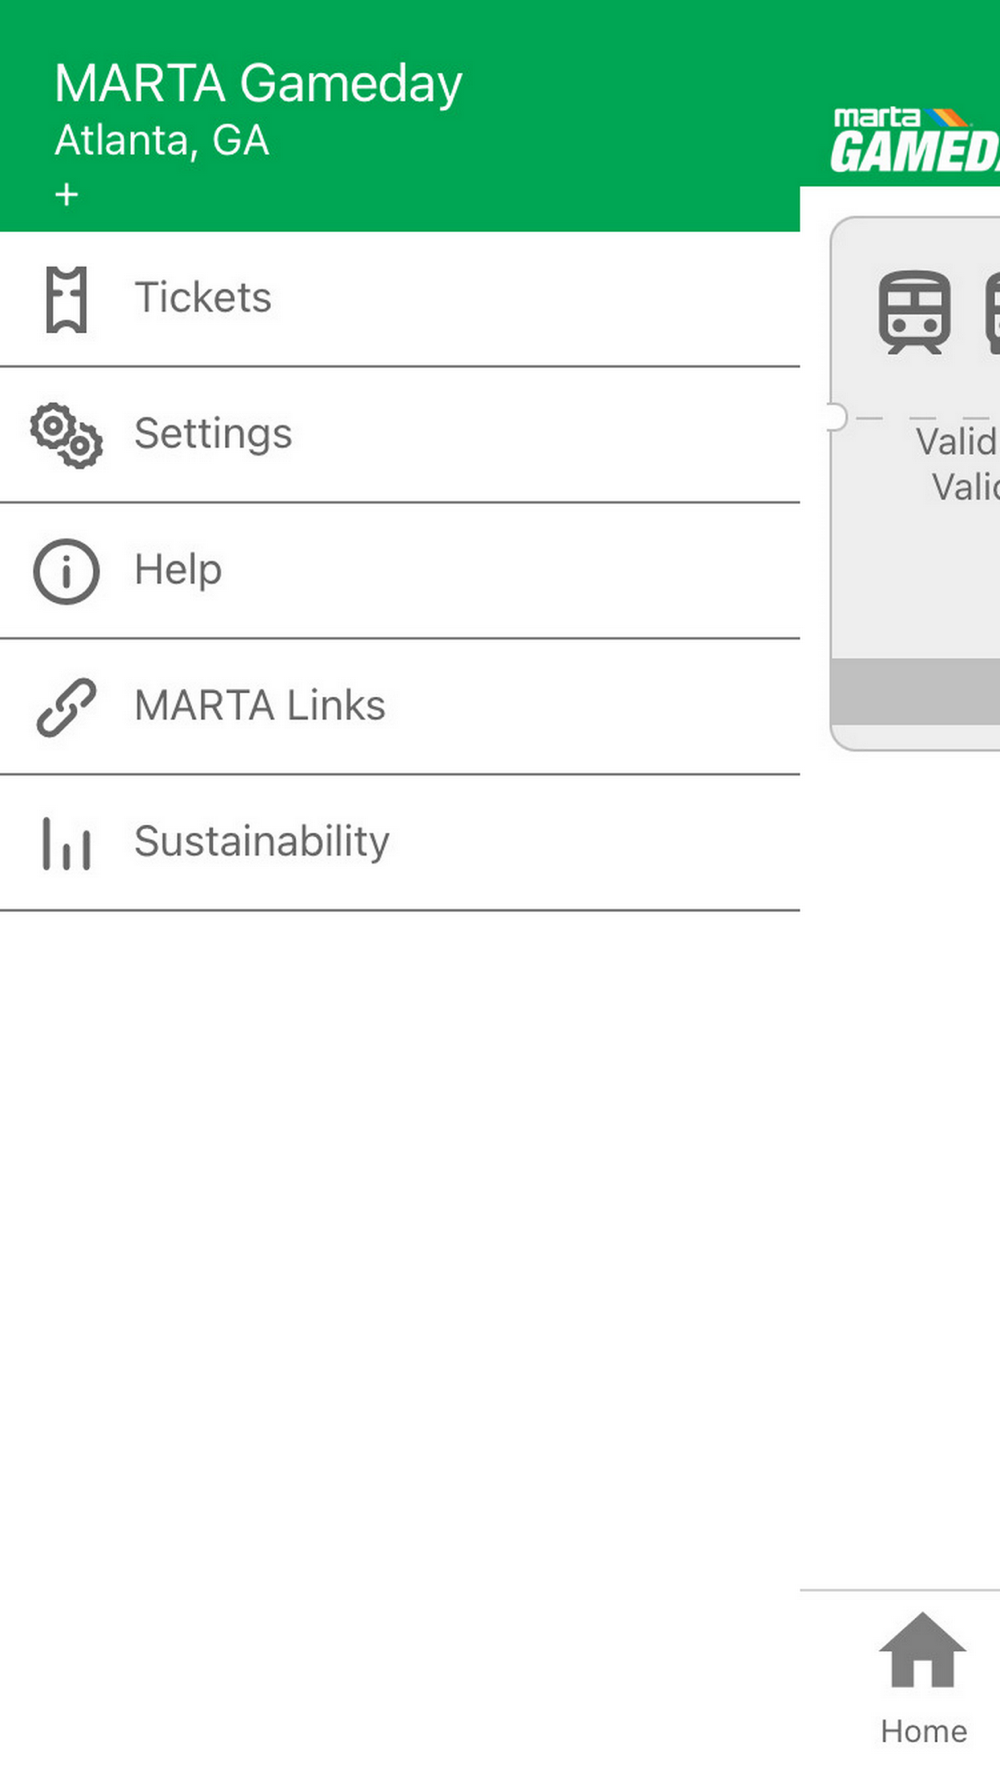Tap the lower Valid line on the ticket
The width and height of the screenshot is (1000, 1778).
coord(965,487)
